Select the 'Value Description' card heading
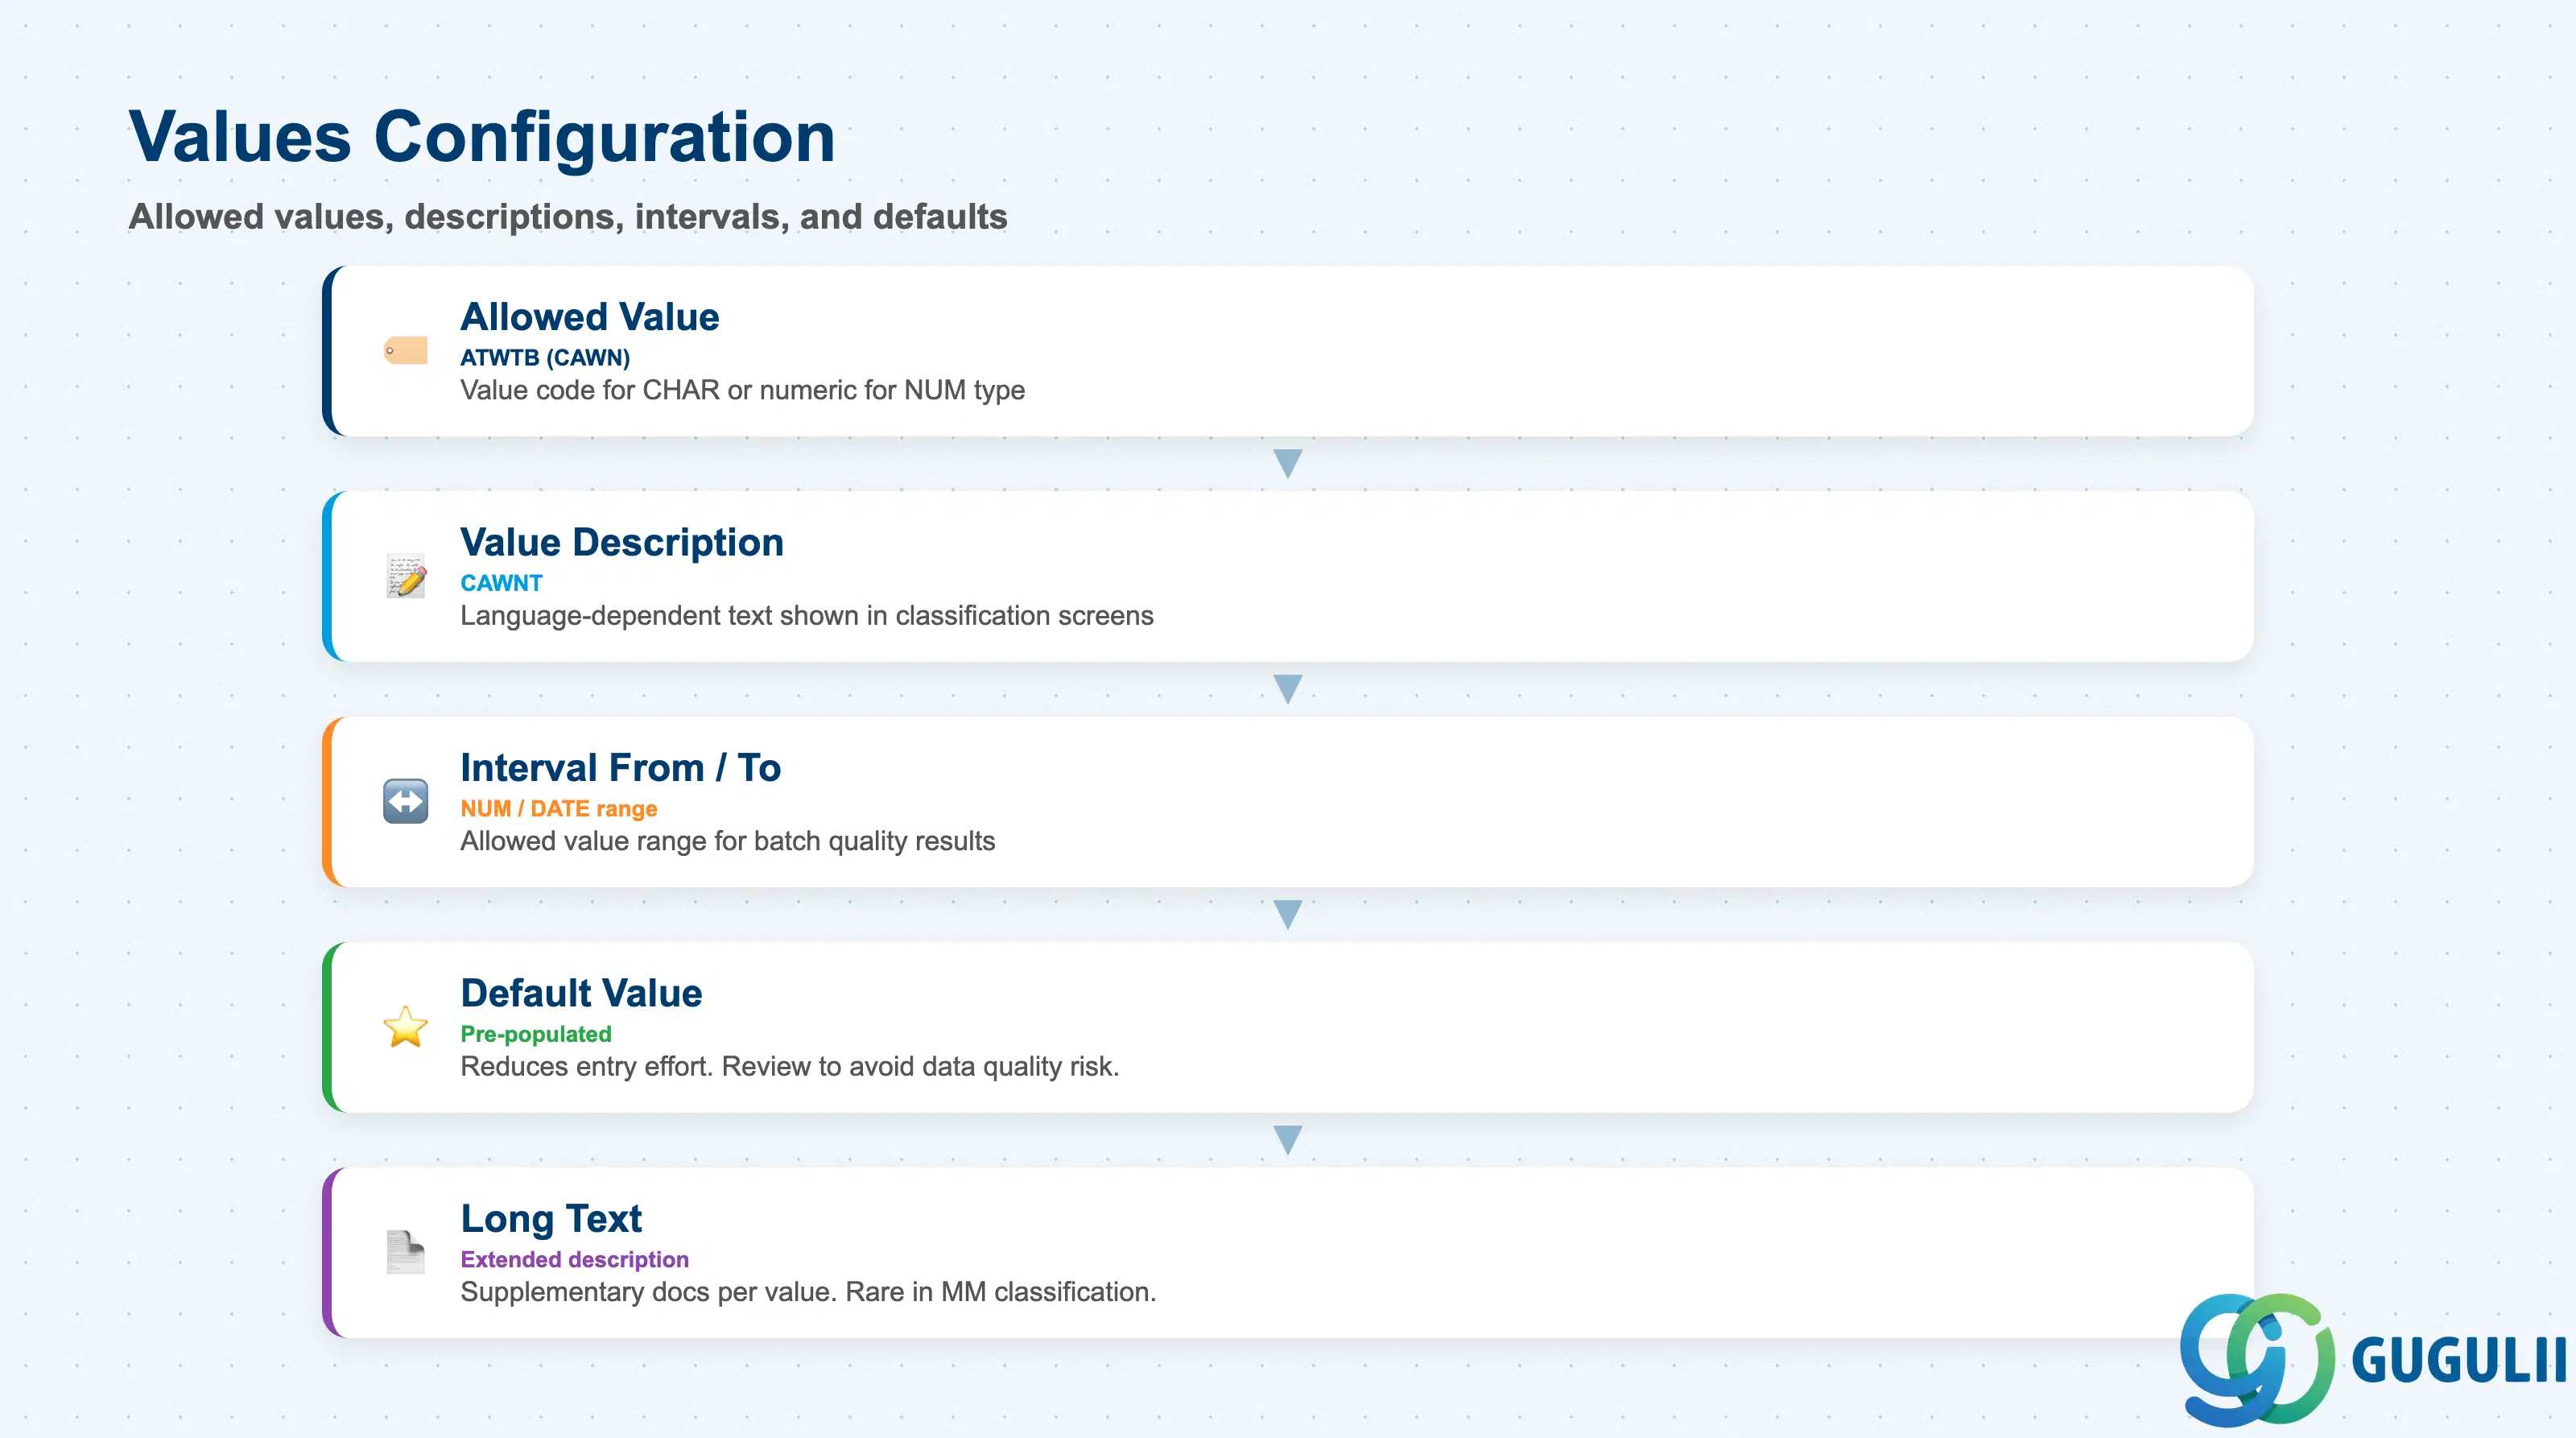The height and width of the screenshot is (1438, 2576). pyautogui.click(x=622, y=542)
